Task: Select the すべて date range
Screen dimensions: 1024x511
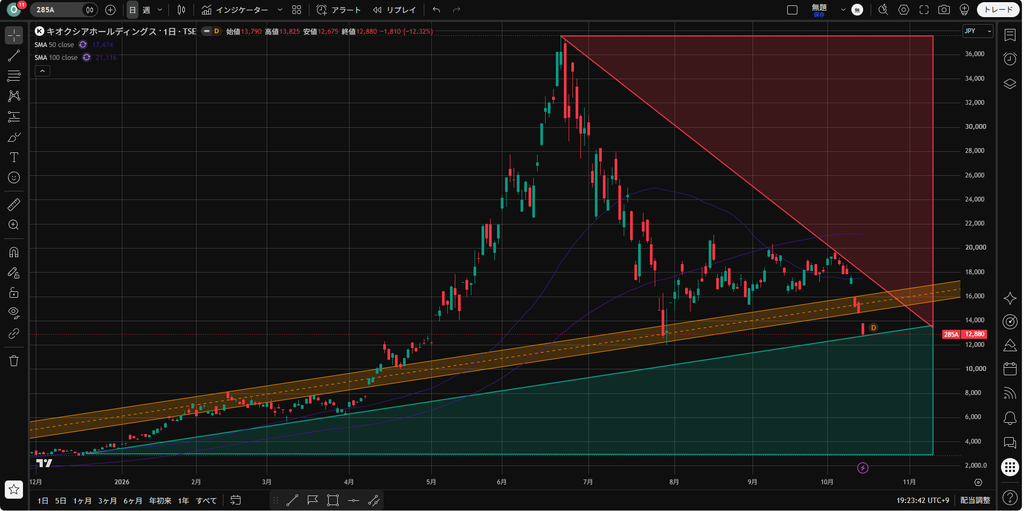Action: click(x=206, y=501)
